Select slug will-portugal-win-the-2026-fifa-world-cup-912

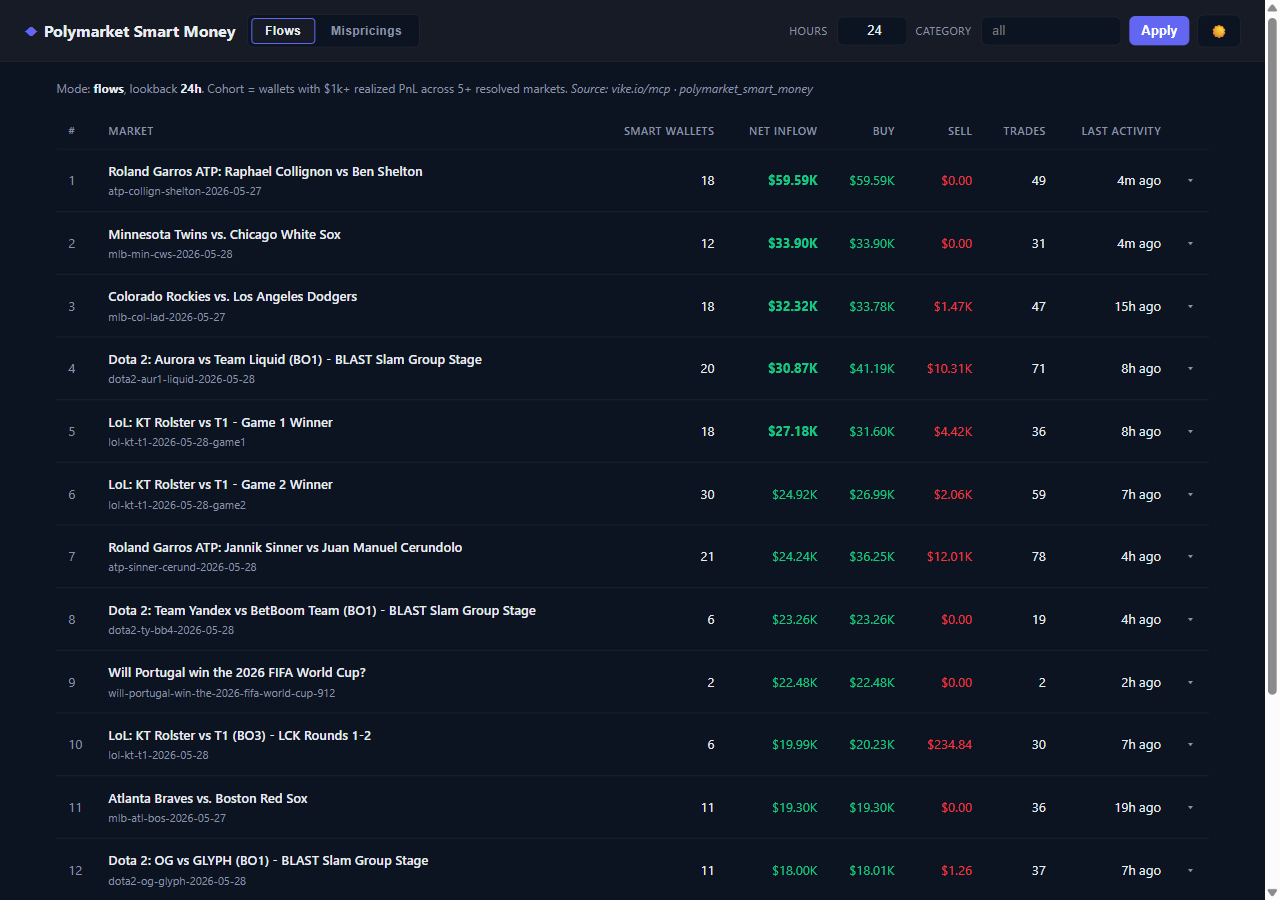point(222,693)
